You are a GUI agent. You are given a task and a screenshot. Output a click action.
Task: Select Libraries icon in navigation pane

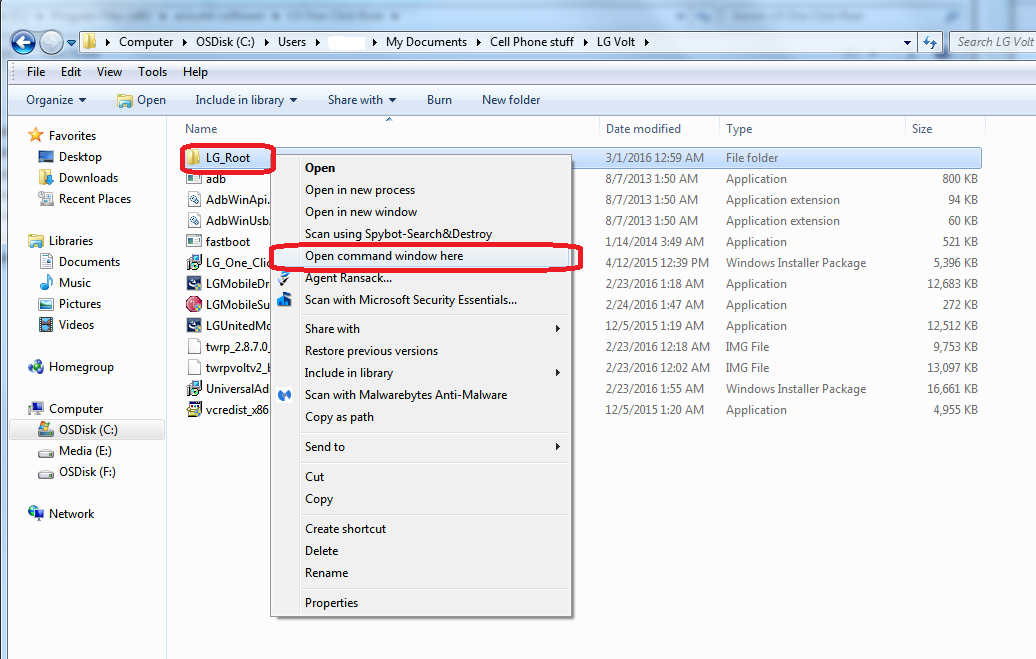[36, 241]
